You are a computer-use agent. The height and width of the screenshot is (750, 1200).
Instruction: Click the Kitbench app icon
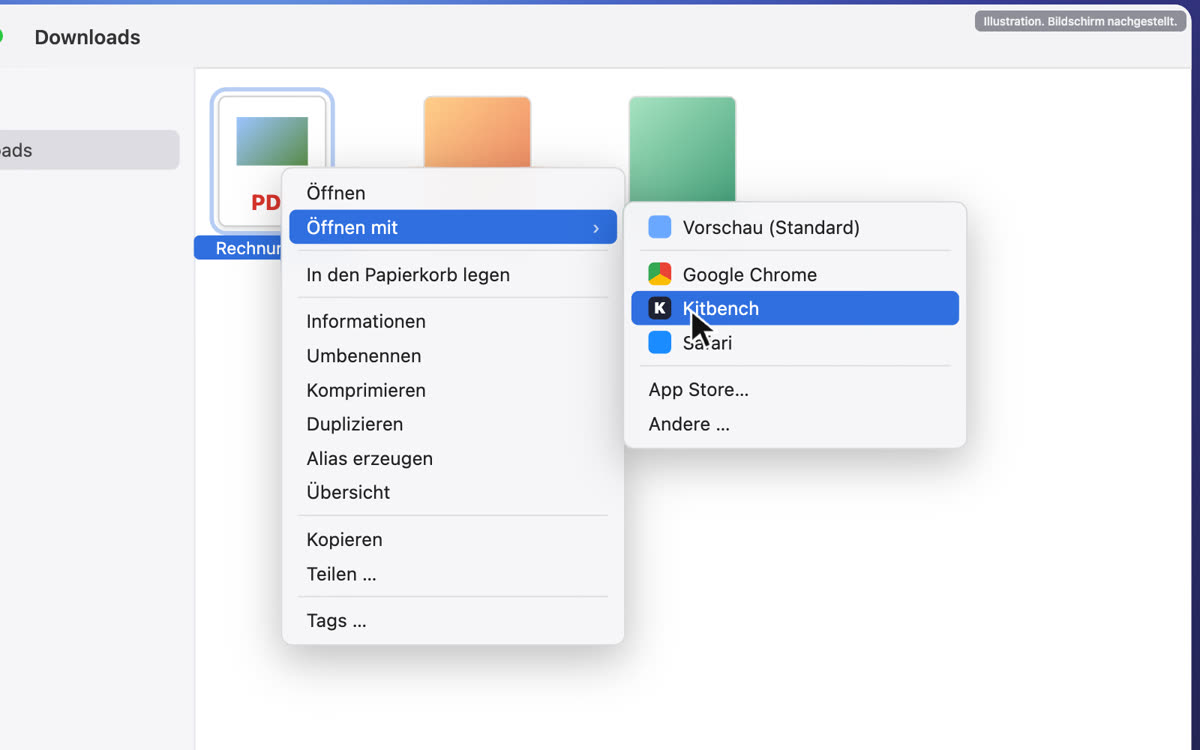(x=660, y=308)
